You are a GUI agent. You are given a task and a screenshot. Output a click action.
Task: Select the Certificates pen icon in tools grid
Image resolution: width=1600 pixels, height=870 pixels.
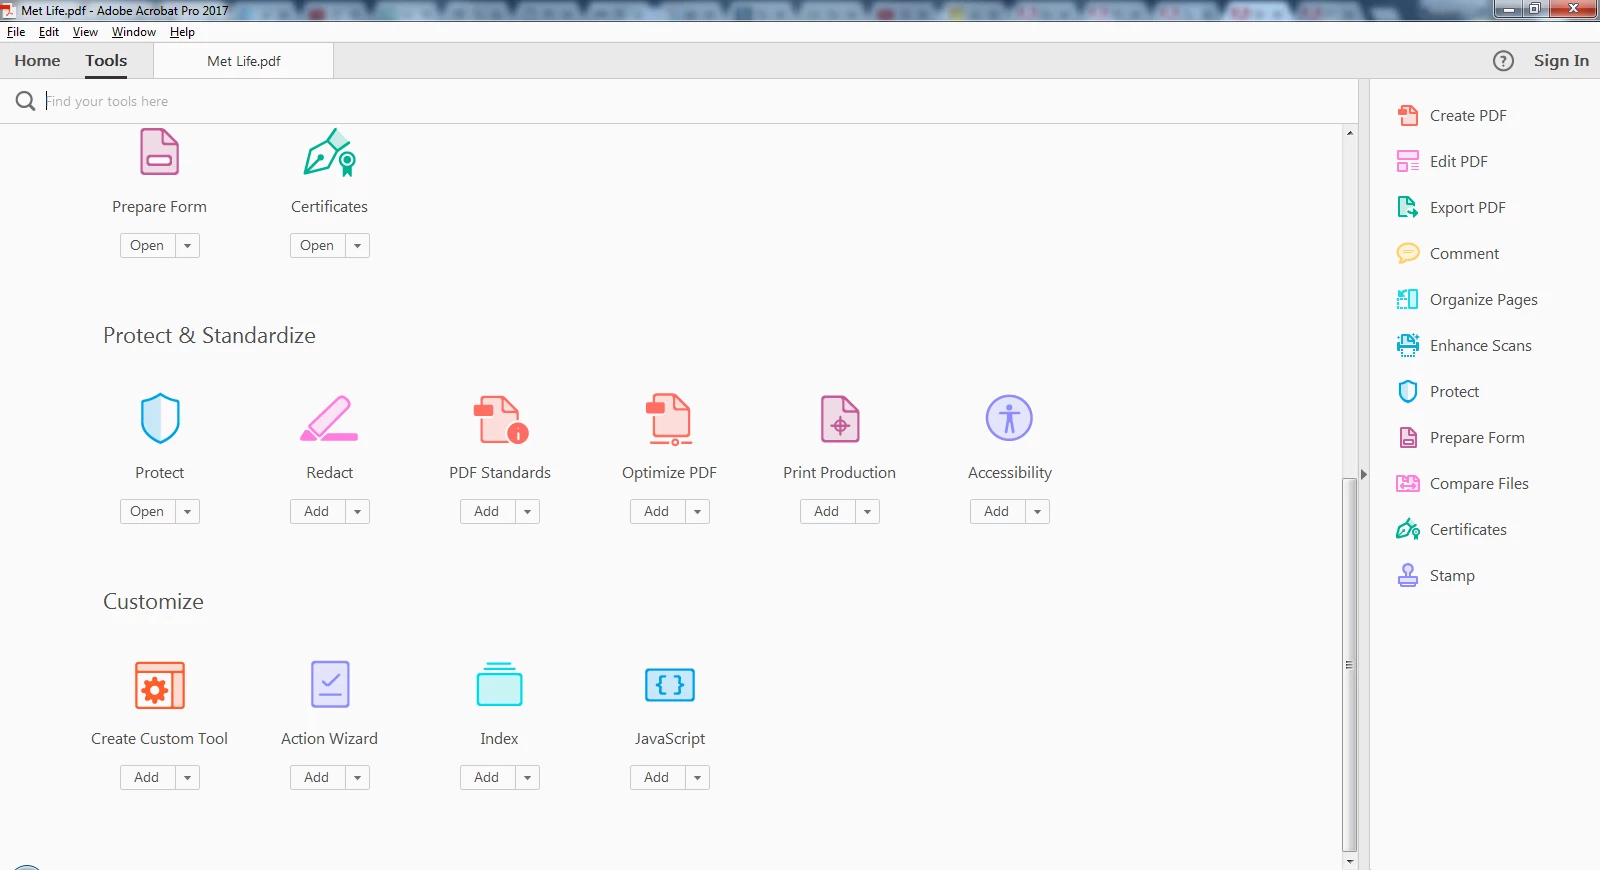coord(329,152)
